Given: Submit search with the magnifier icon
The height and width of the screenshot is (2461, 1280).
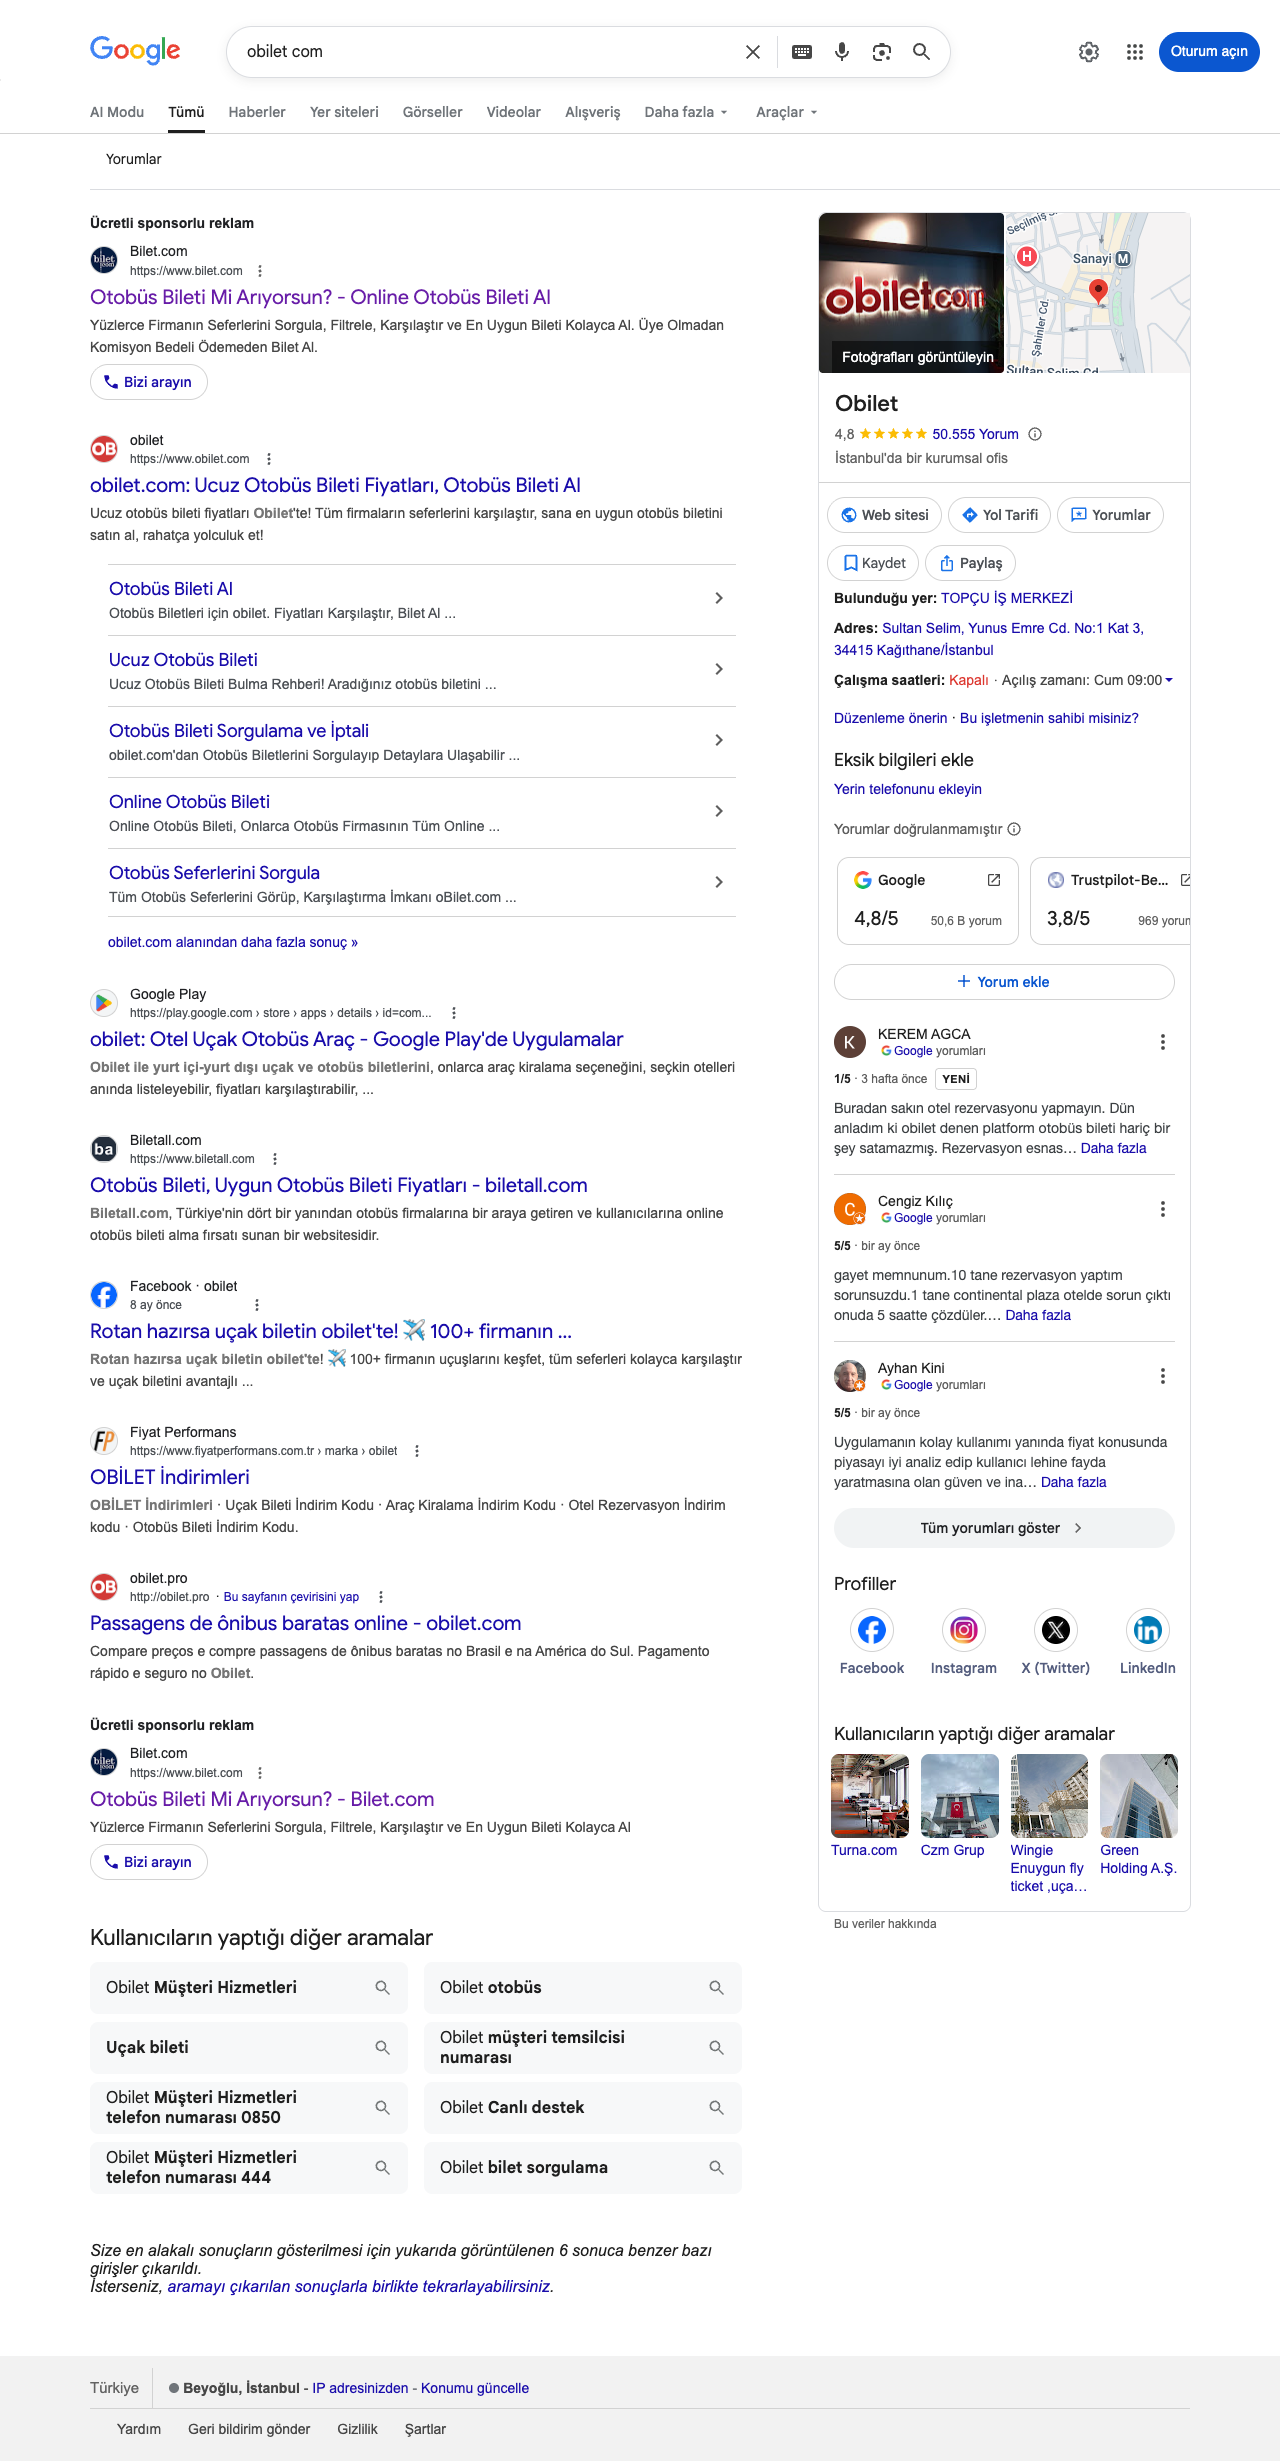Looking at the screenshot, I should click(x=922, y=52).
